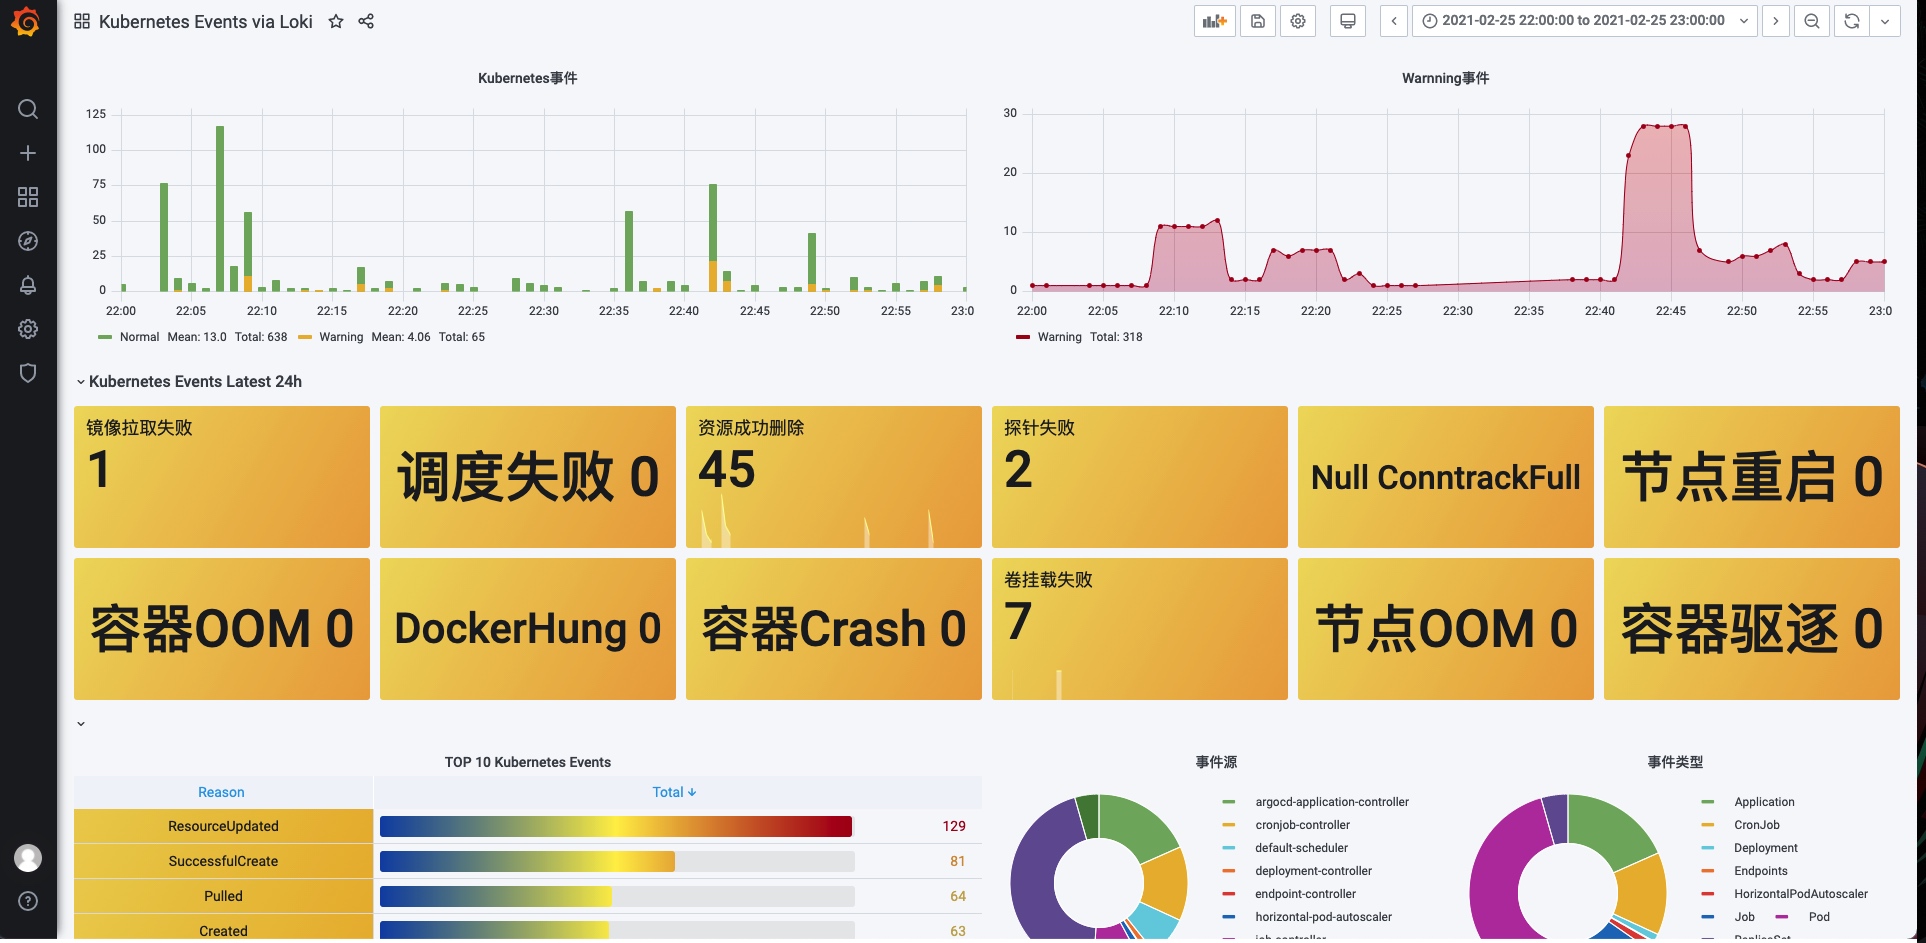Click the SuccessfulCreate reason cell

223,861
